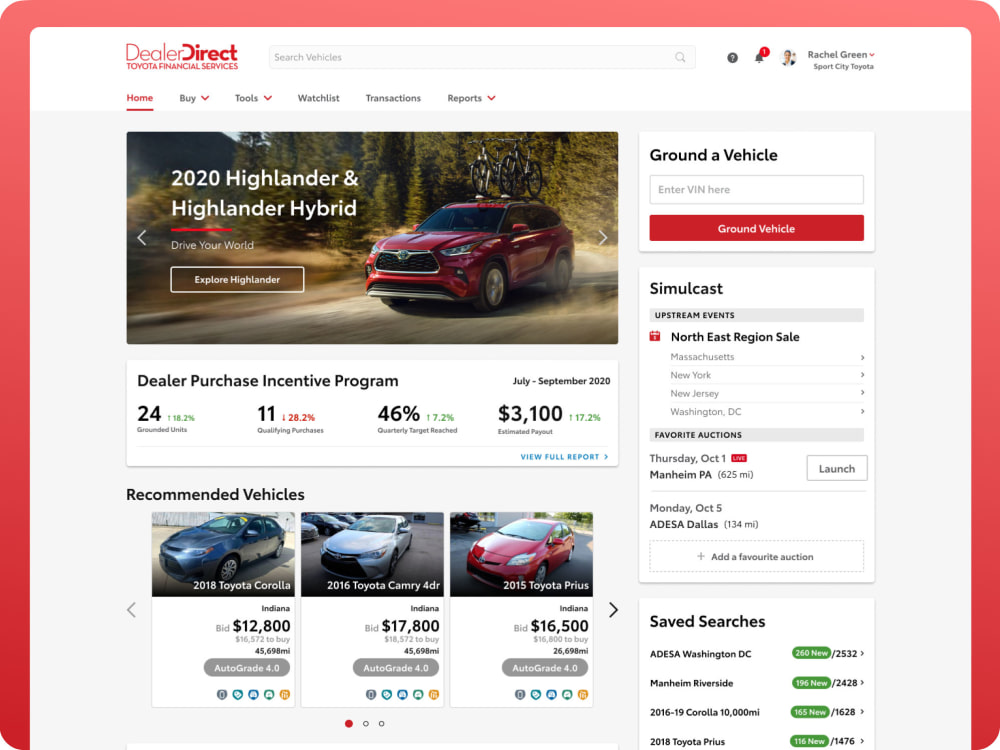This screenshot has width=1000, height=750.
Task: Open Manheim Riverside saved search
Action: click(757, 683)
